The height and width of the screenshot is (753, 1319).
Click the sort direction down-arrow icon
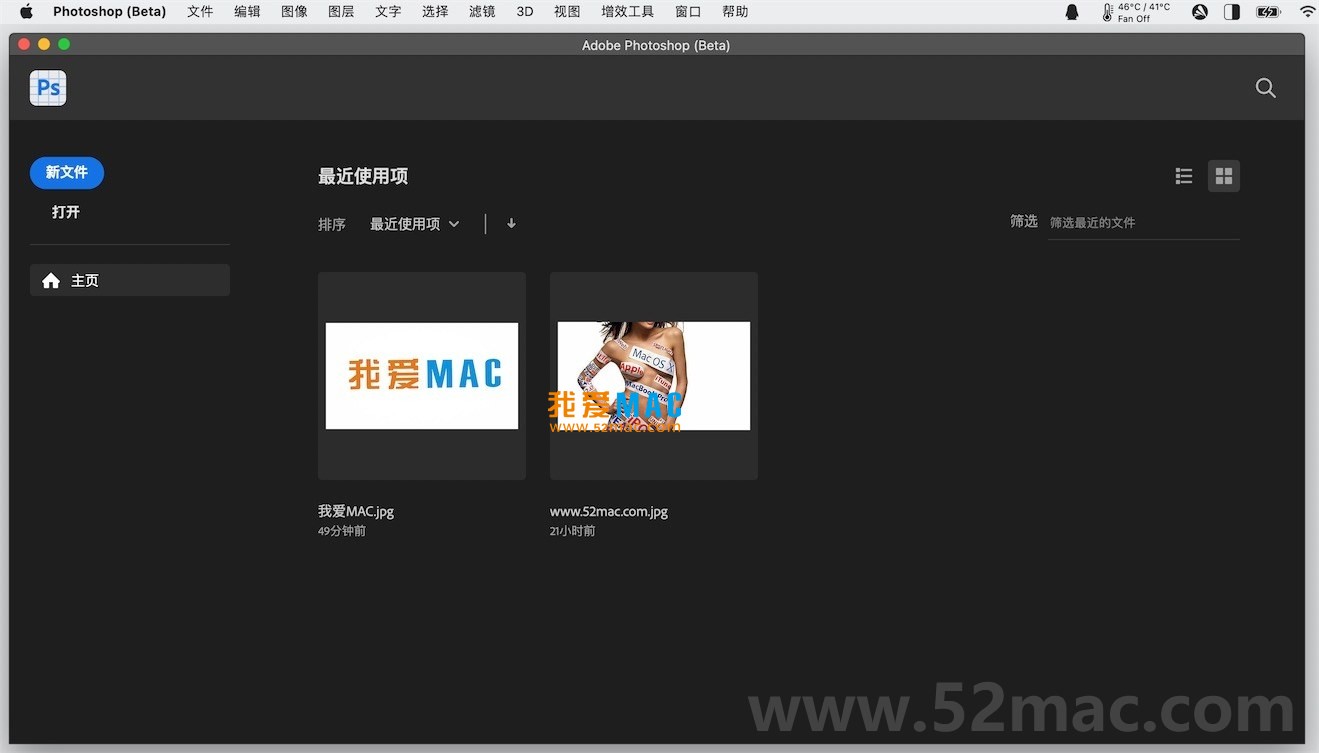coord(511,223)
